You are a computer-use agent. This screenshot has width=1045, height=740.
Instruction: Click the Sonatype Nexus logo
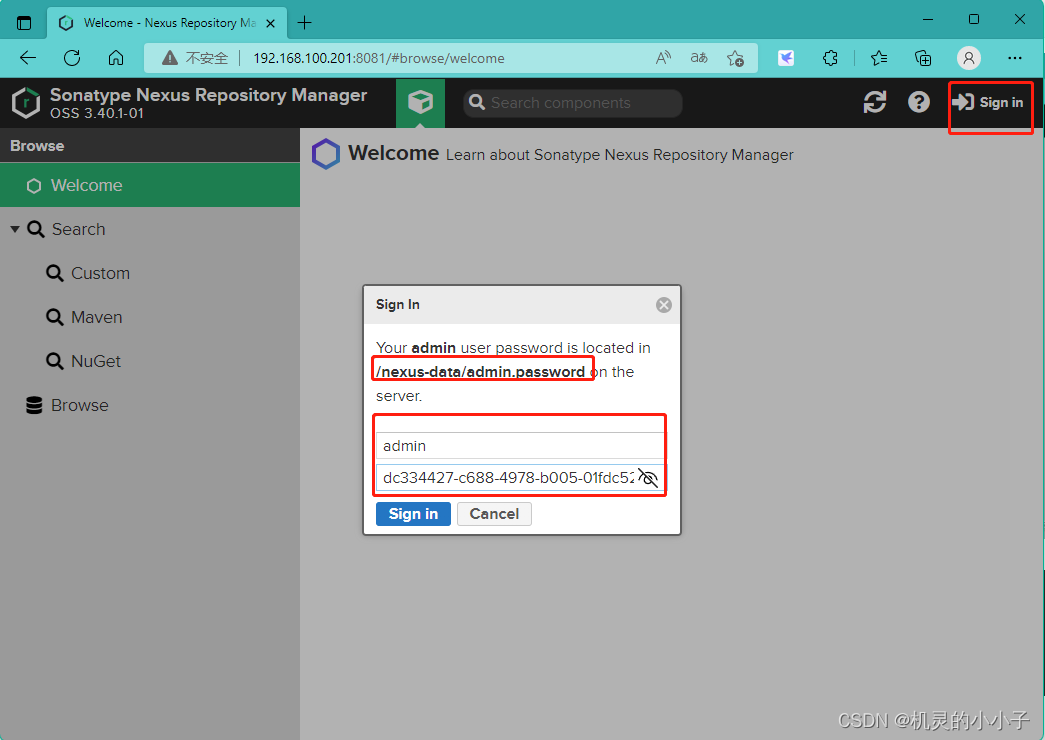(x=26, y=103)
